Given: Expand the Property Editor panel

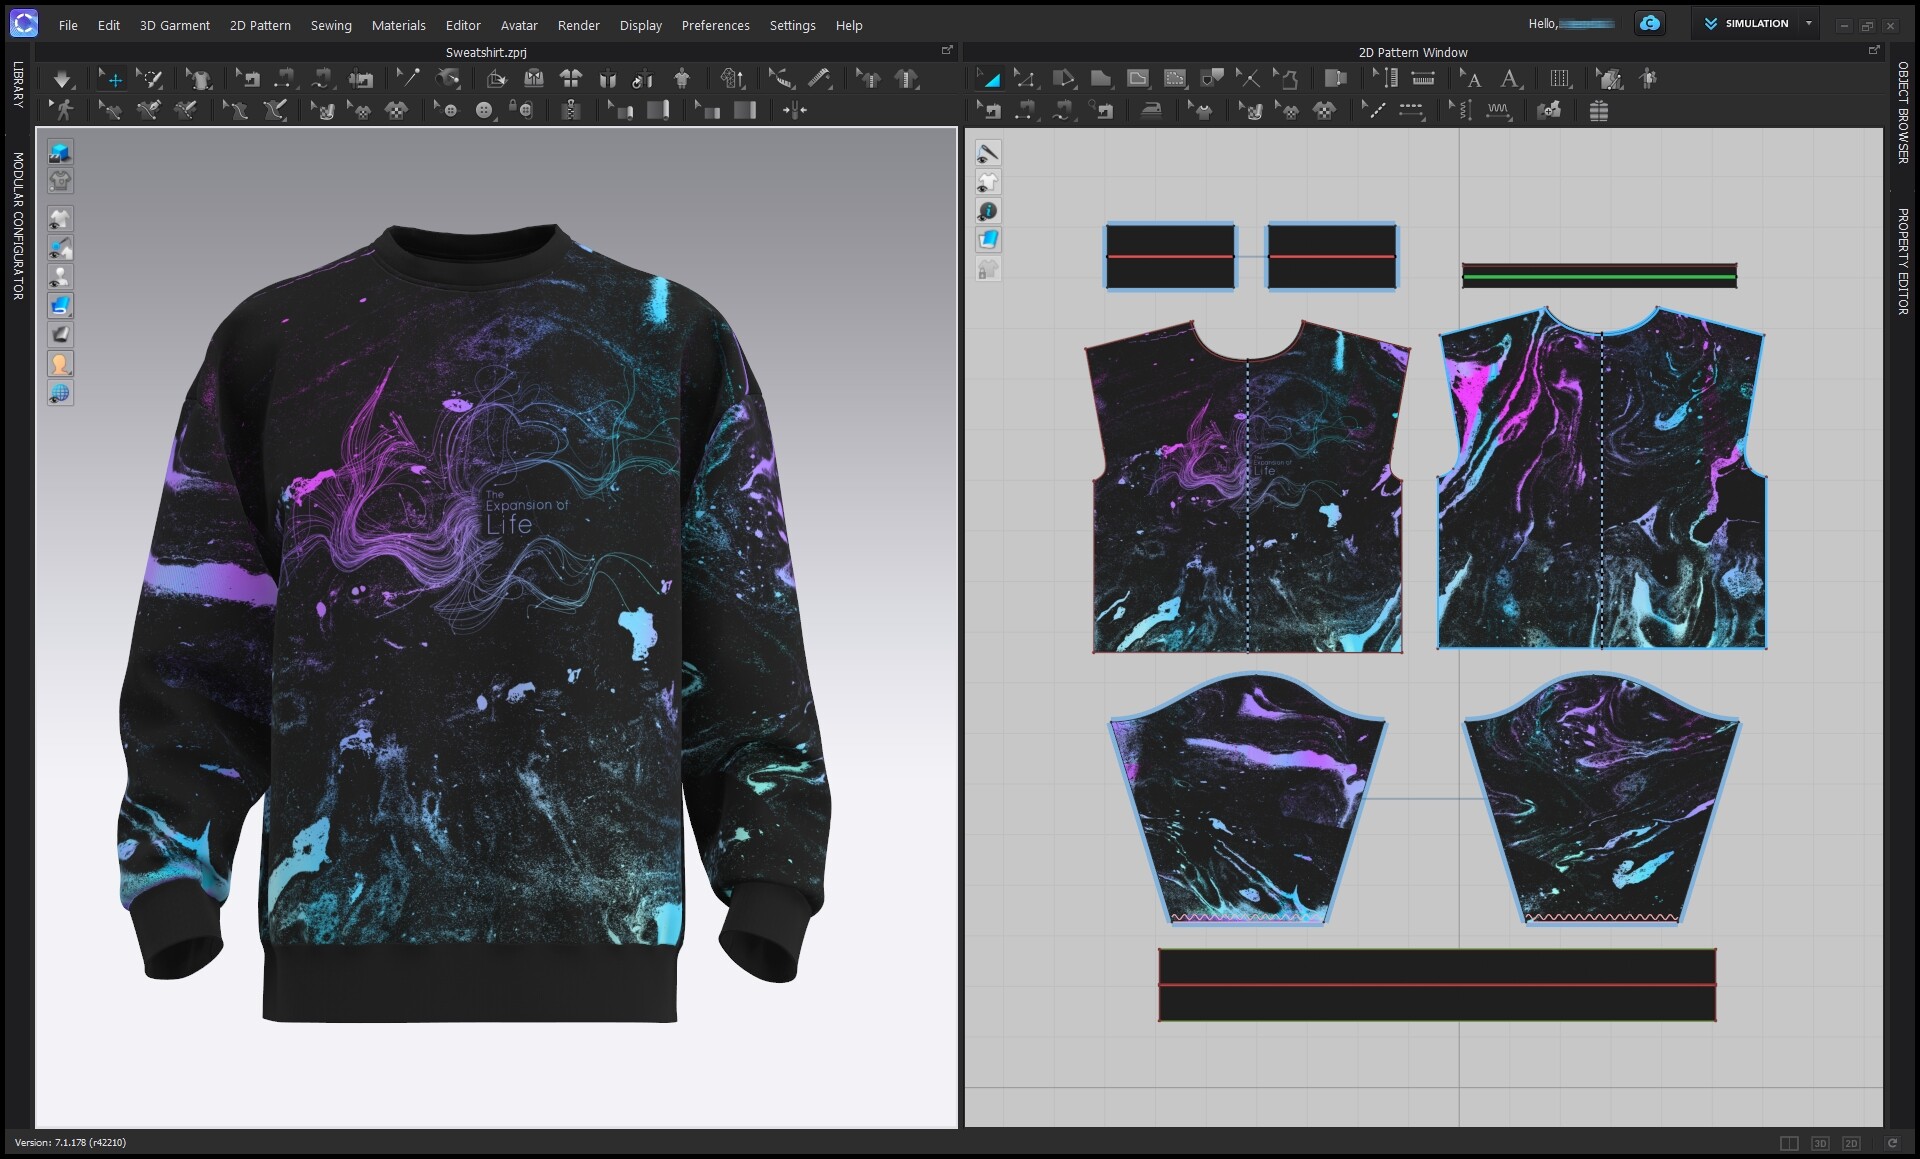Looking at the screenshot, I should coord(1899,250).
